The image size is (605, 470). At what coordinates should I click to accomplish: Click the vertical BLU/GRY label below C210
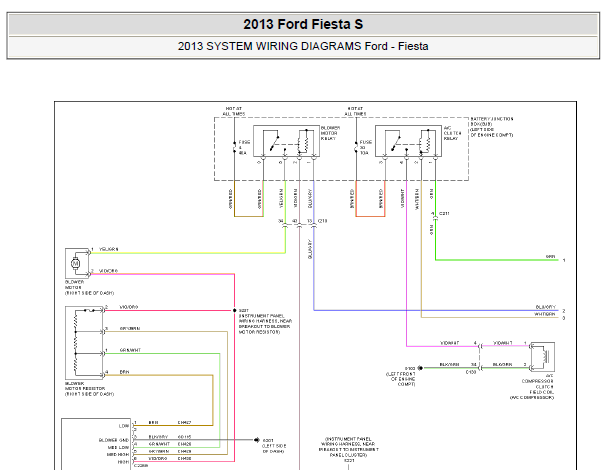(309, 249)
